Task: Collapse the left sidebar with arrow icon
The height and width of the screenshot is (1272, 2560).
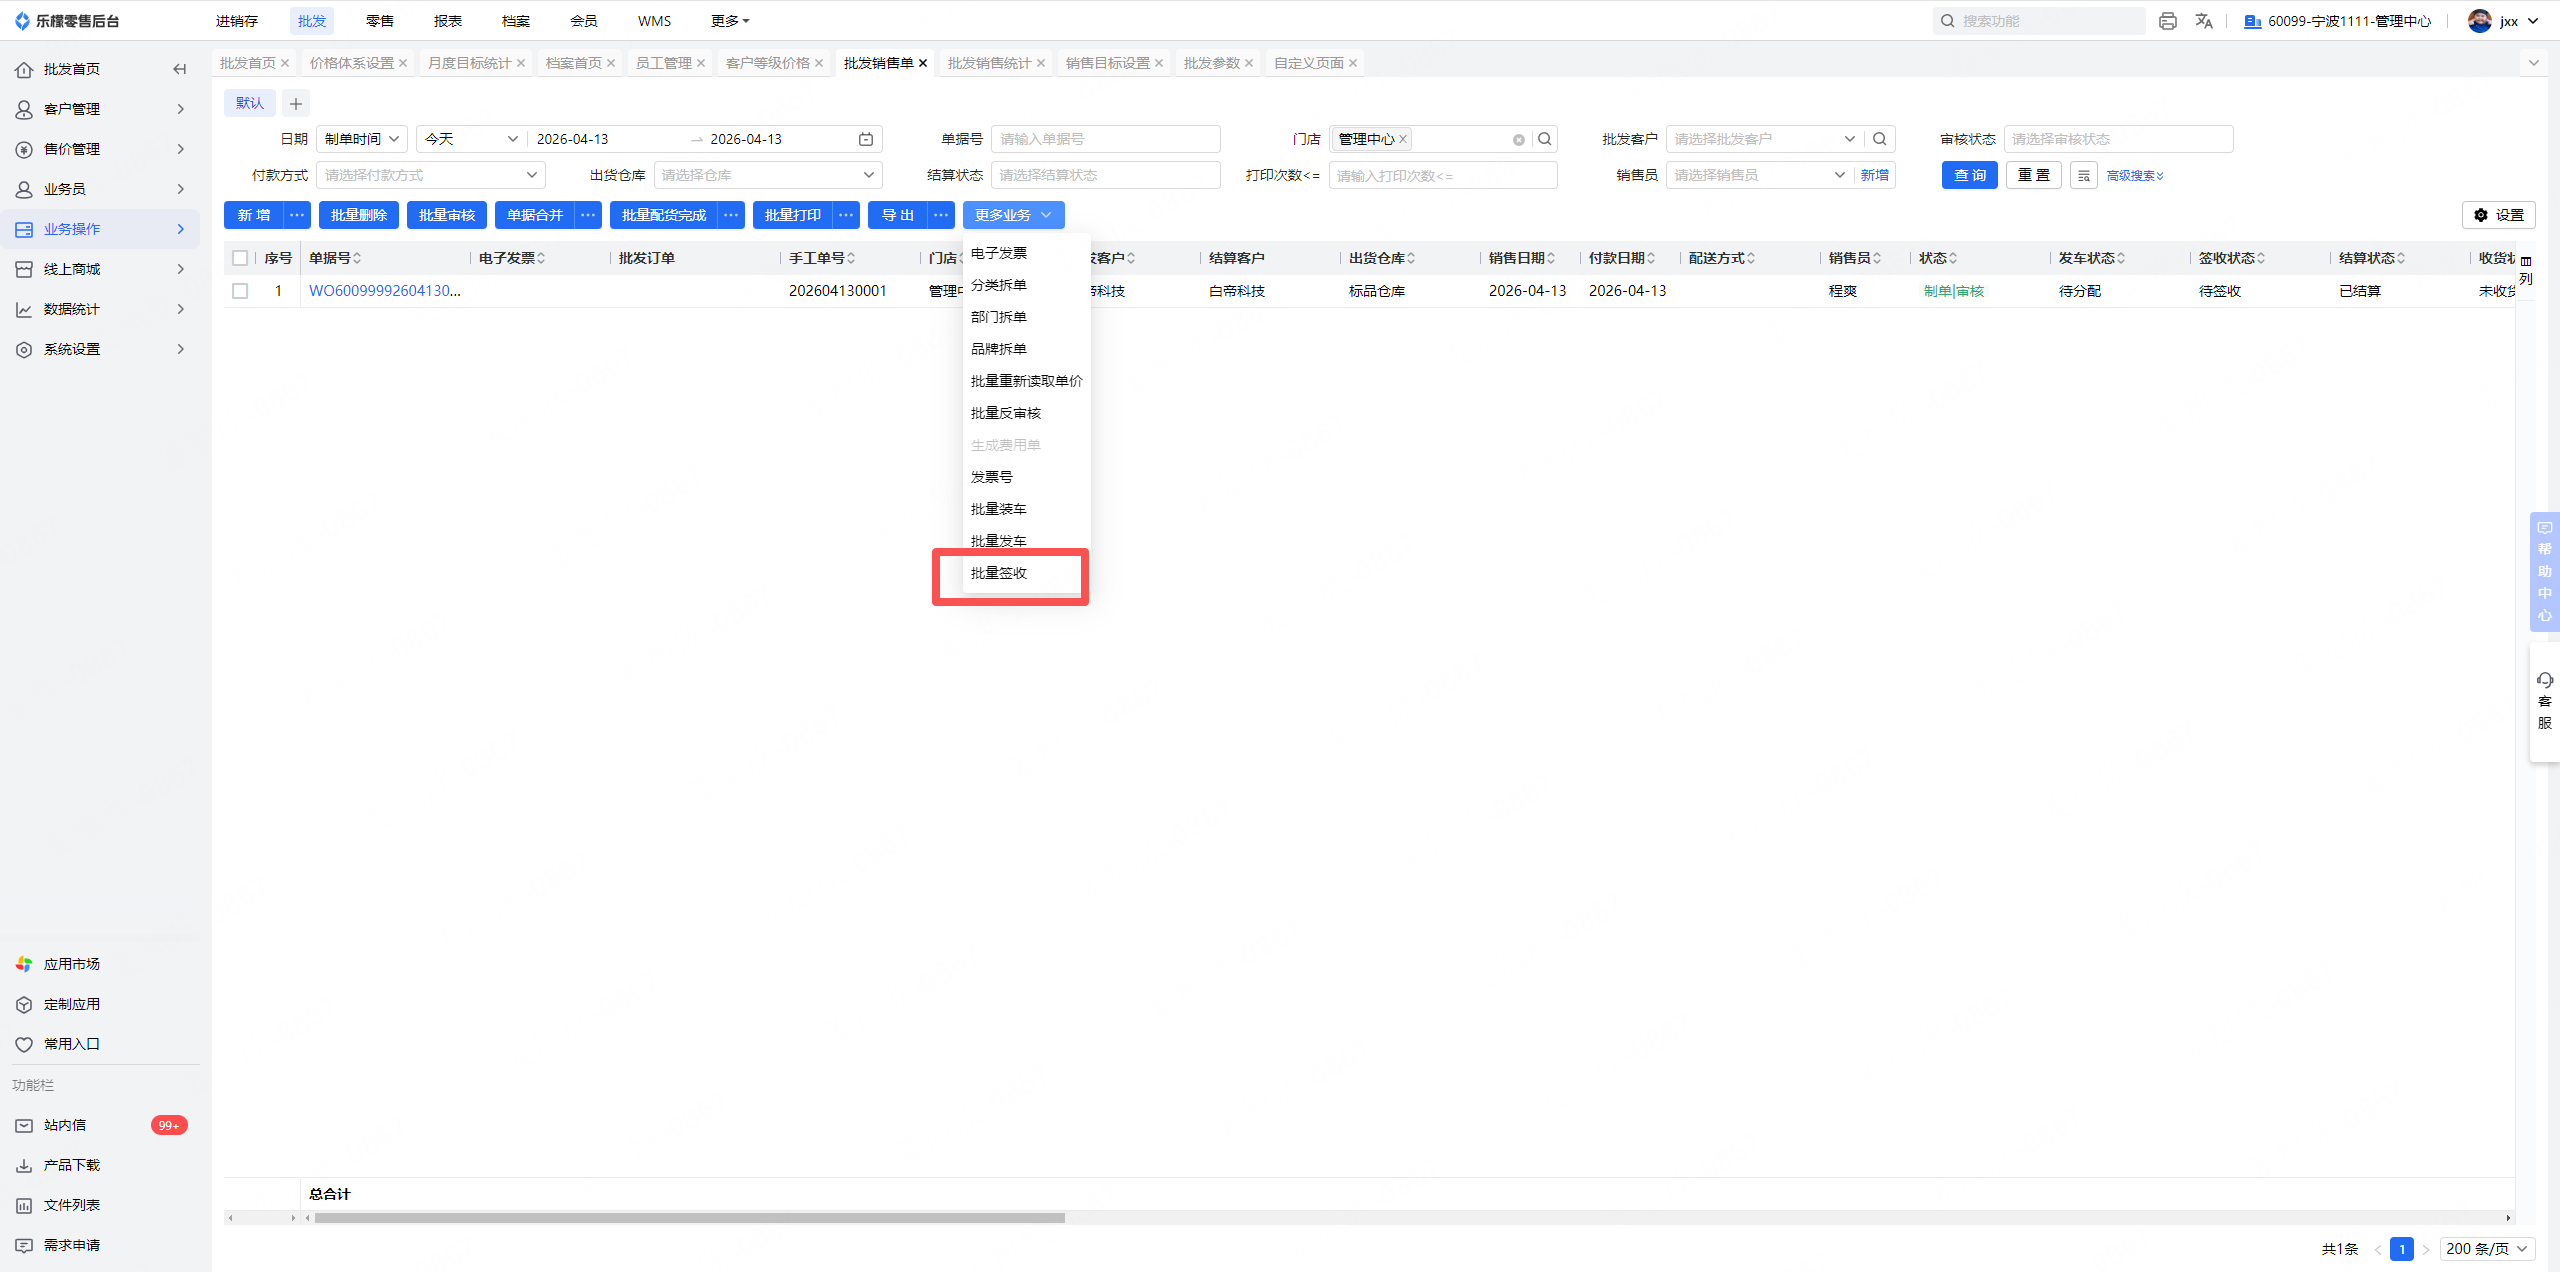Action: coord(180,69)
